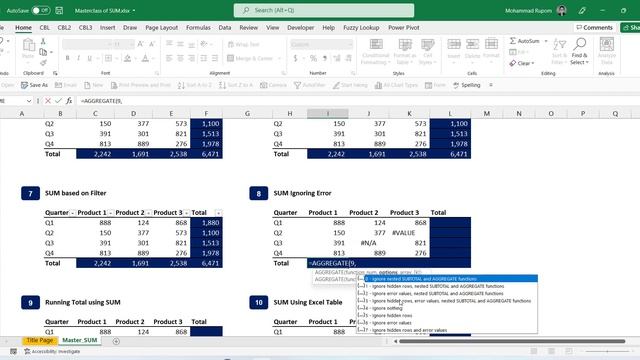The image size is (640, 360).
Task: Click Sort A to Z in quick toolbar
Action: (x=194, y=85)
